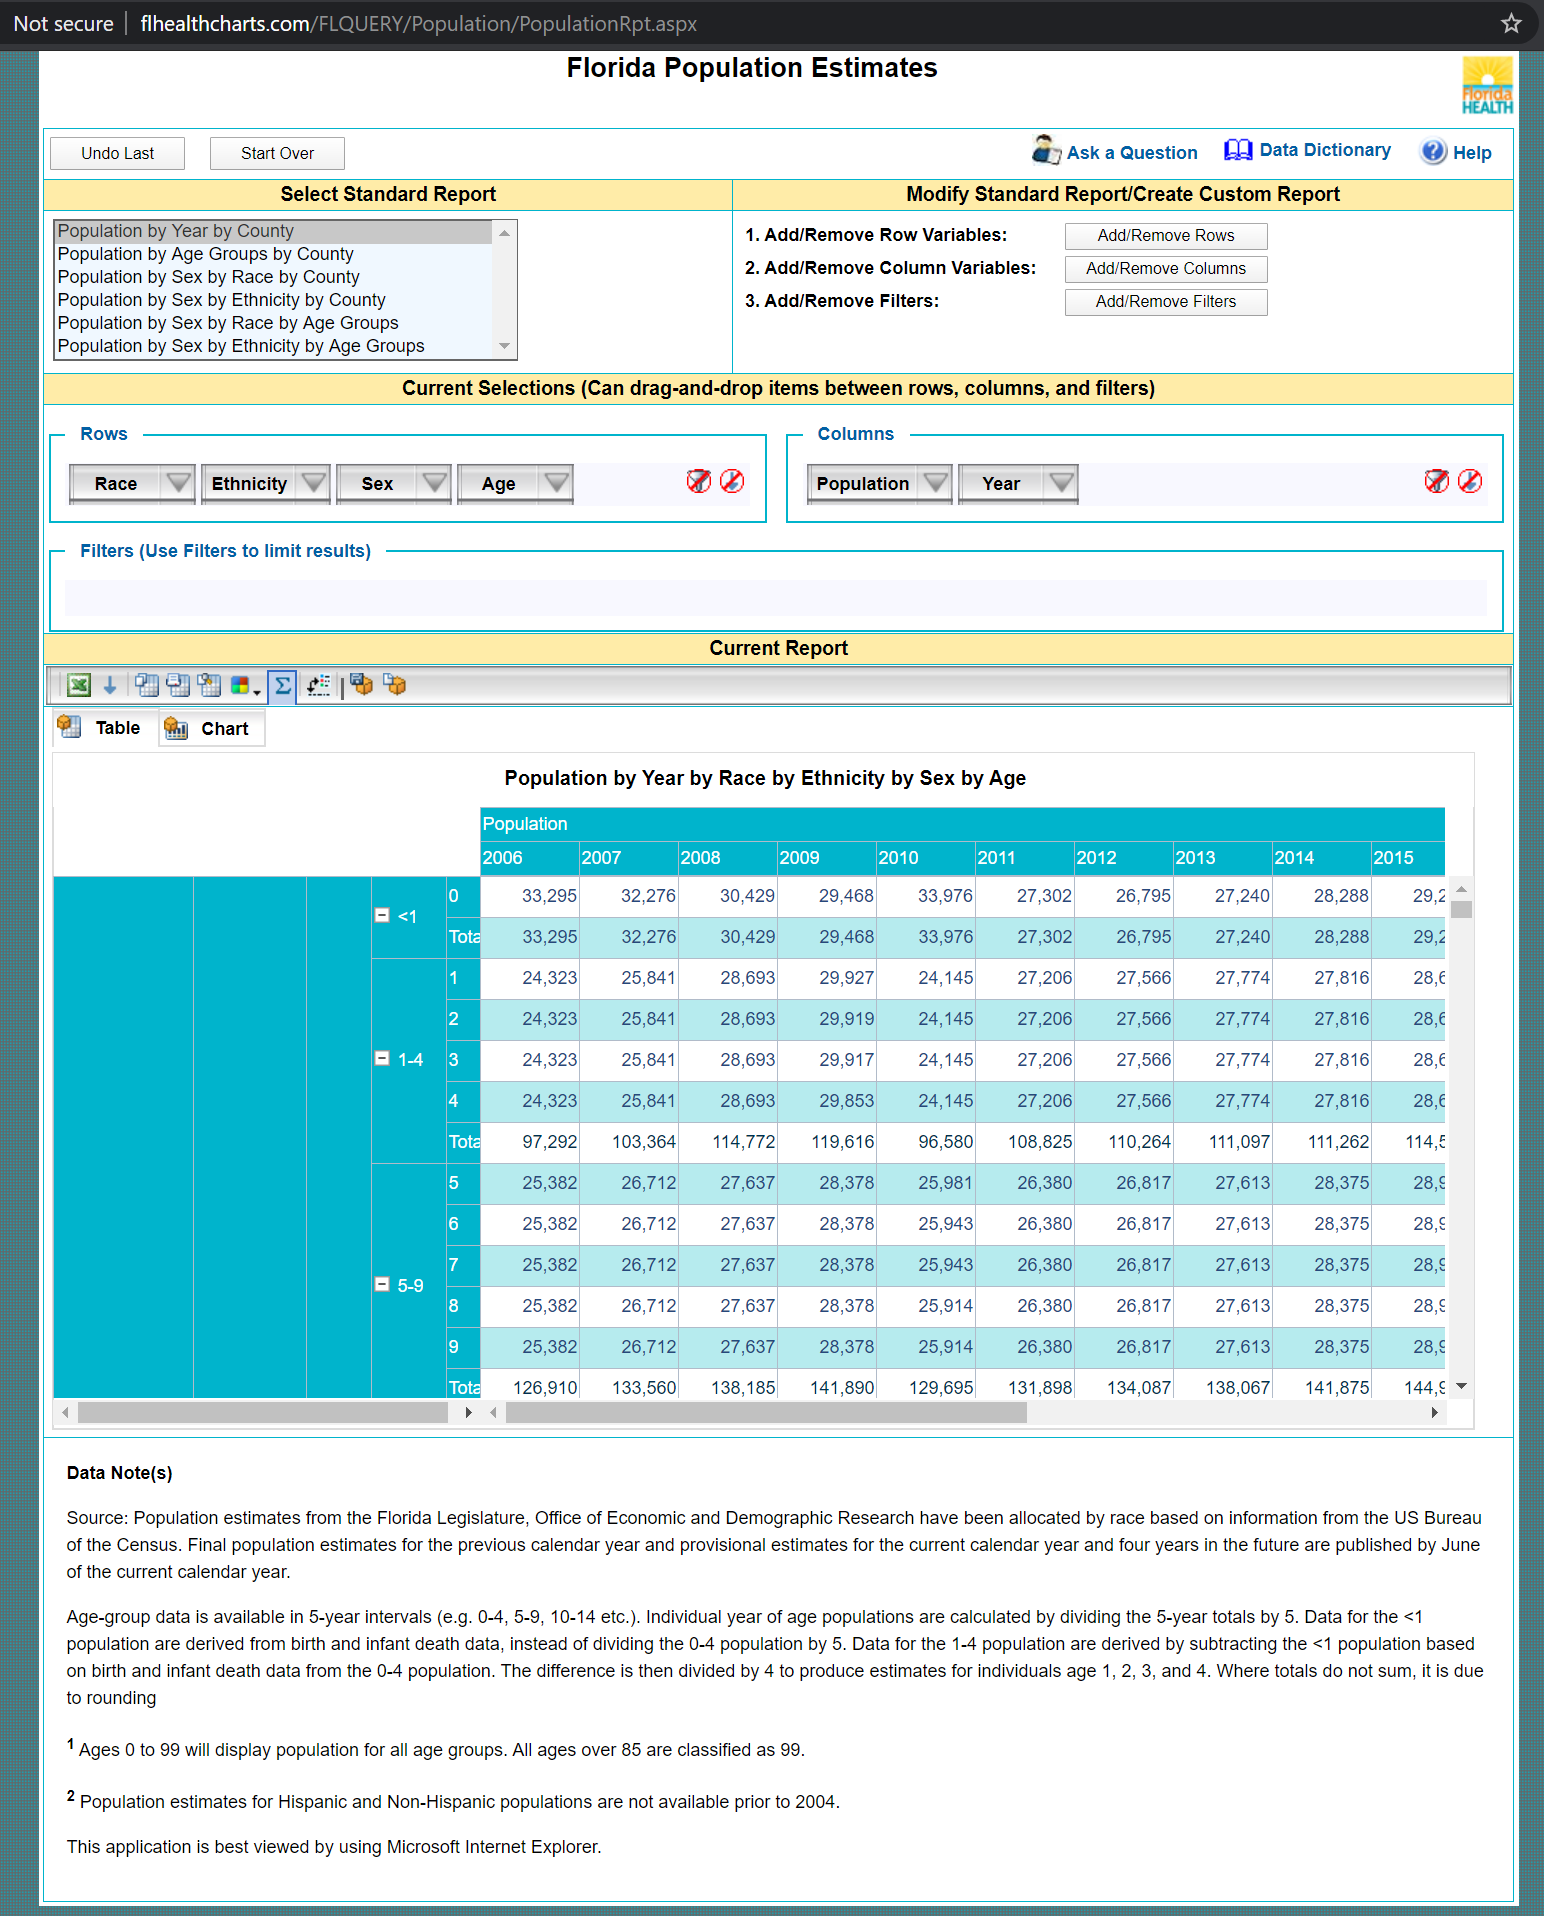Click the print table toolbar icon
Image resolution: width=1544 pixels, height=1916 pixels.
tap(178, 685)
